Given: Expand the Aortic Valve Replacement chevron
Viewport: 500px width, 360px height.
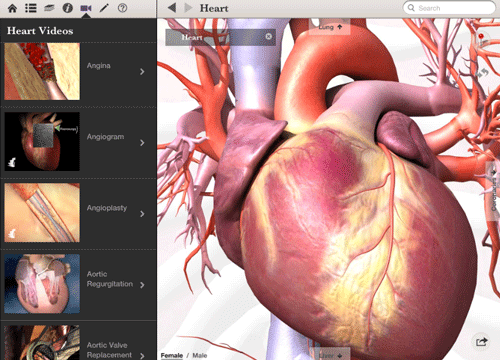Looking at the screenshot, I should (142, 356).
